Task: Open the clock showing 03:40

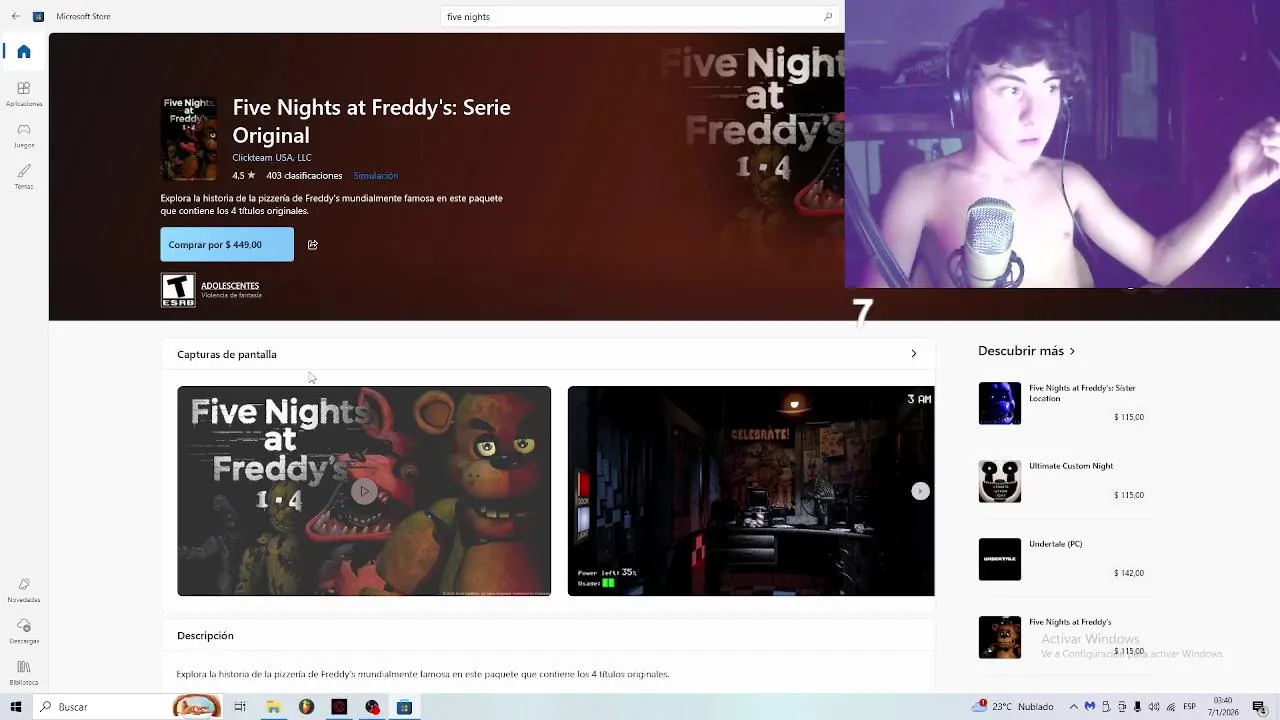Action: point(1224,706)
